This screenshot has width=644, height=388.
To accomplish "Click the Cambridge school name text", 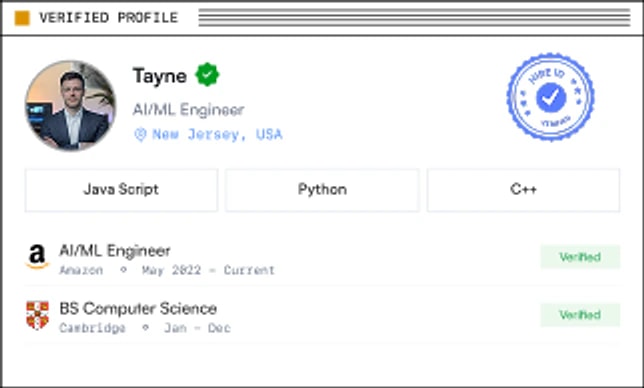I will pos(92,328).
